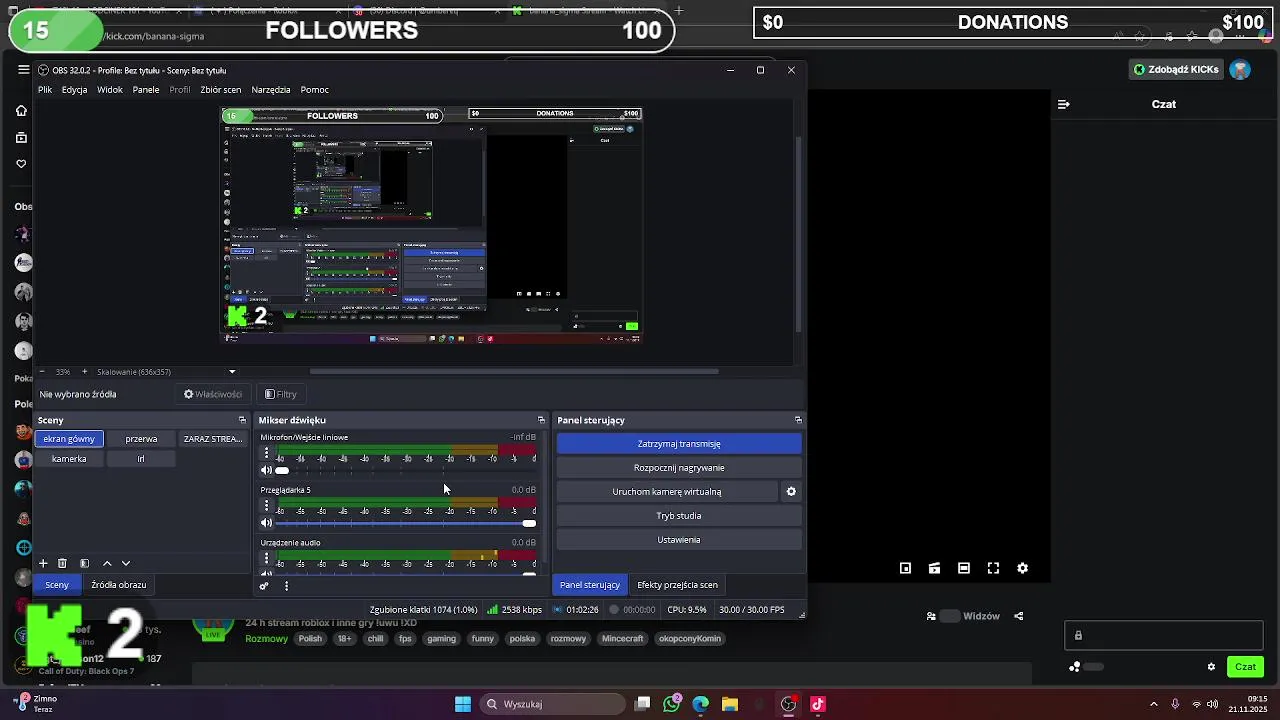This screenshot has width=1280, height=720.
Task: Open advanced audio properties gear icon
Action: pos(265,586)
